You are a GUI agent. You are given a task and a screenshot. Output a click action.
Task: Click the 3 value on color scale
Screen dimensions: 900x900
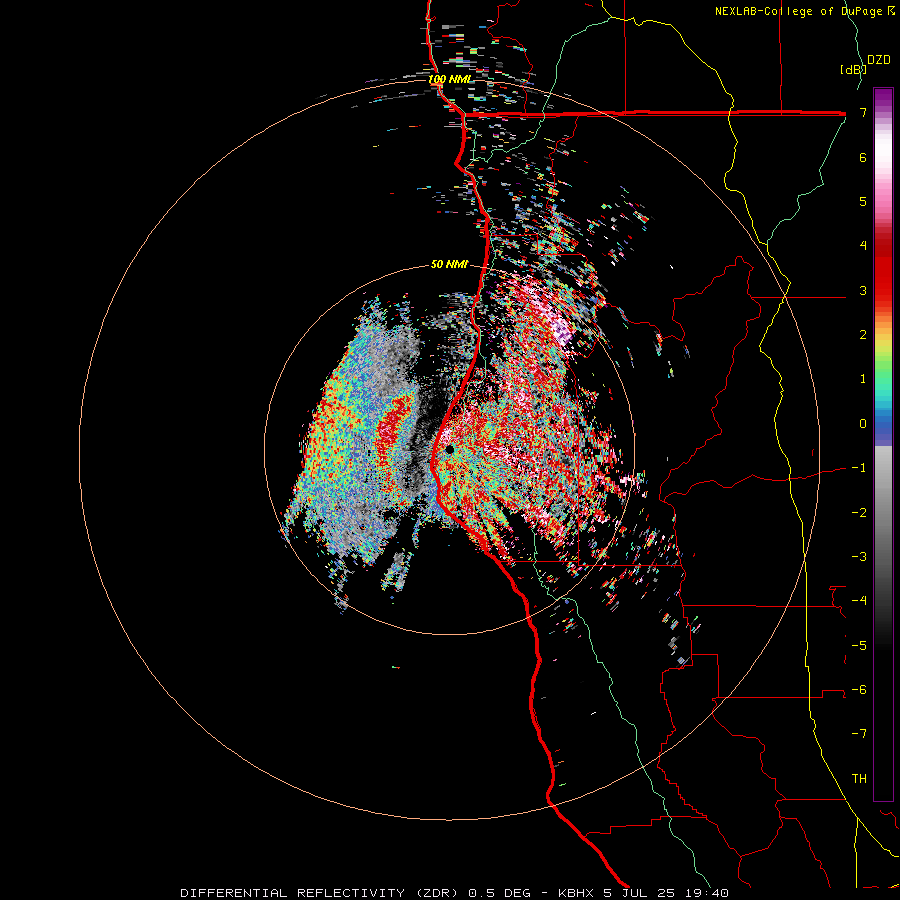coord(863,290)
